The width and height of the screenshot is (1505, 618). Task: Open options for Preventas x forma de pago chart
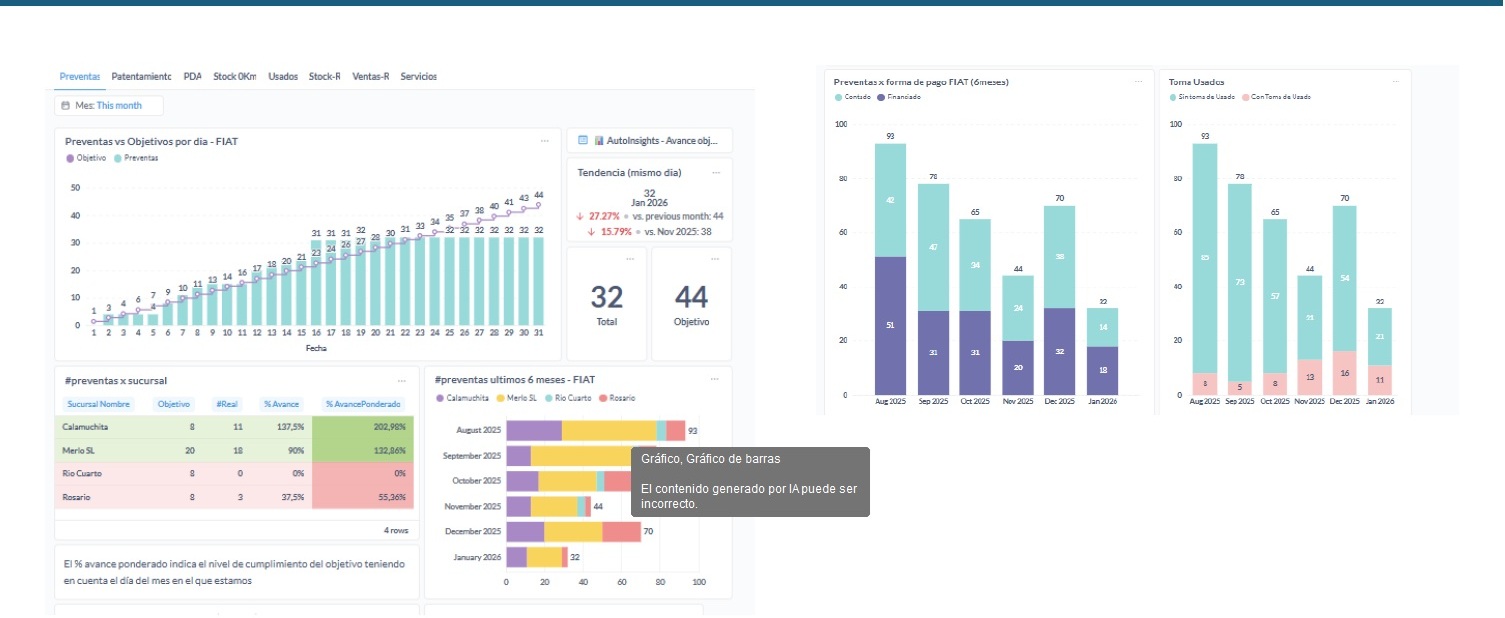pyautogui.click(x=1138, y=82)
